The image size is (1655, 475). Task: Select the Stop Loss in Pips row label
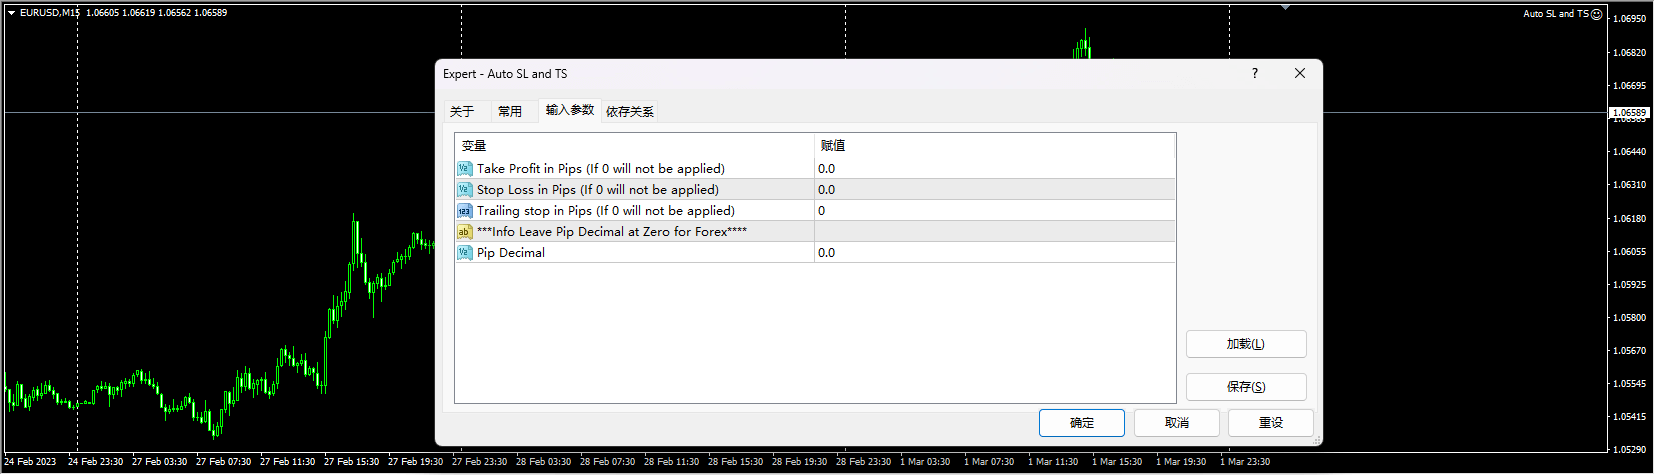(598, 190)
